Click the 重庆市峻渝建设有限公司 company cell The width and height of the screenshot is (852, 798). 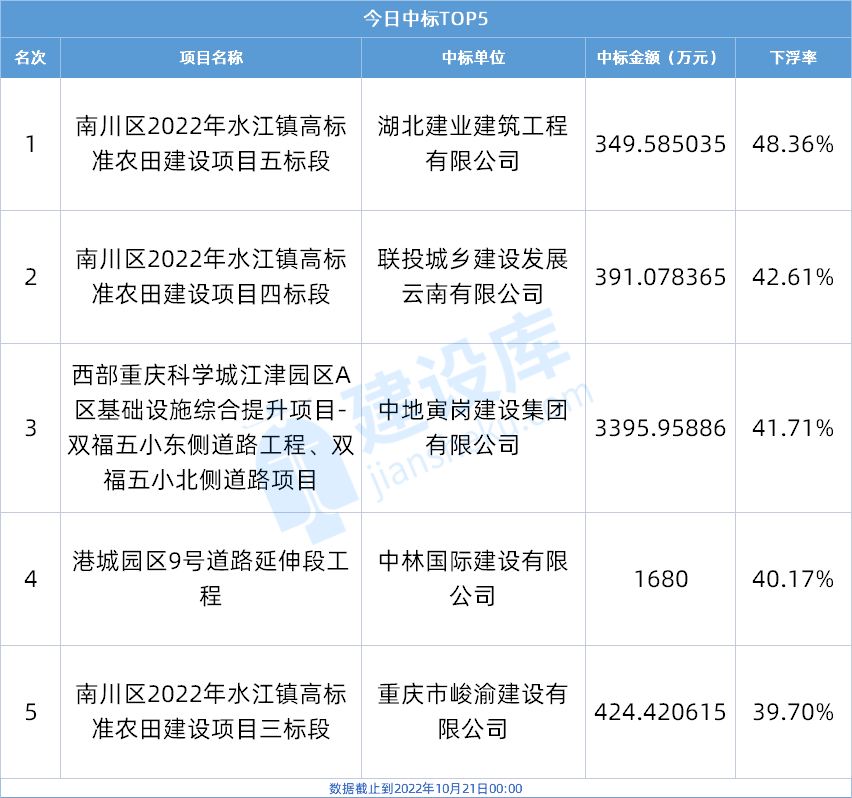pyautogui.click(x=473, y=712)
